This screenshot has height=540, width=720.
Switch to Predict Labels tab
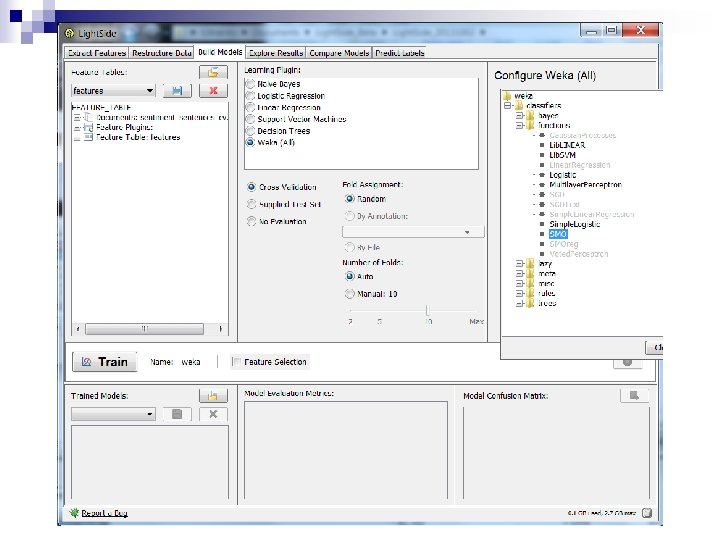399,53
